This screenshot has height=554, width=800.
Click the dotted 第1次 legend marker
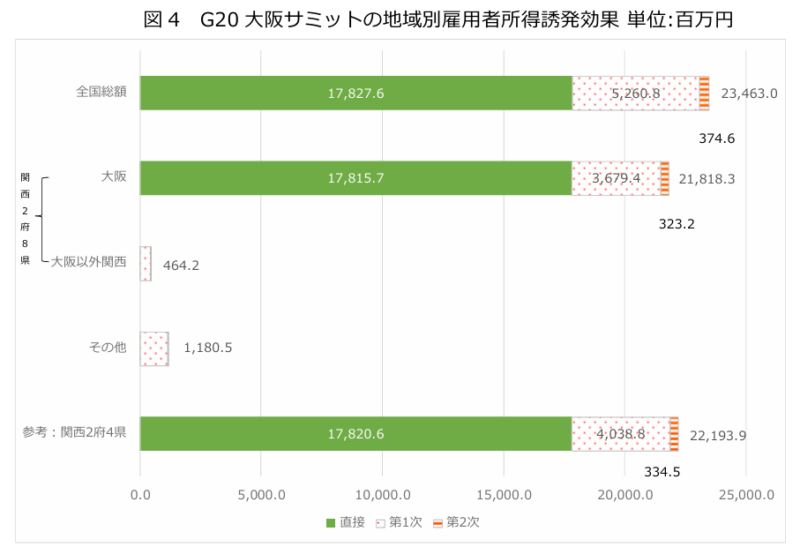pos(380,522)
